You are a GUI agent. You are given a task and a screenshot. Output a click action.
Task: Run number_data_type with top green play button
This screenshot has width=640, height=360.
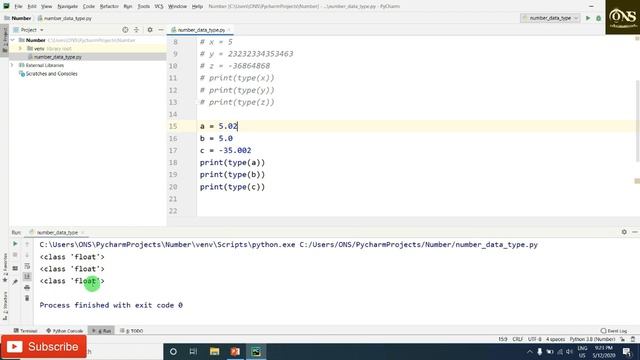pos(588,18)
